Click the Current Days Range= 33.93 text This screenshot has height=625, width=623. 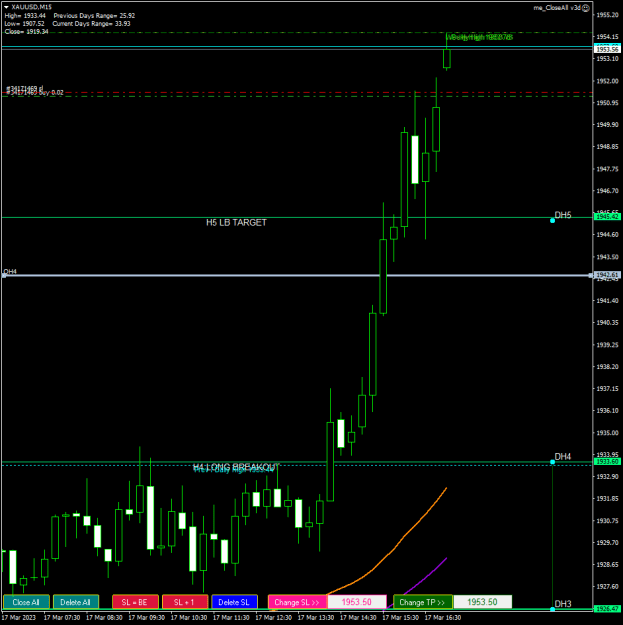tap(91, 24)
